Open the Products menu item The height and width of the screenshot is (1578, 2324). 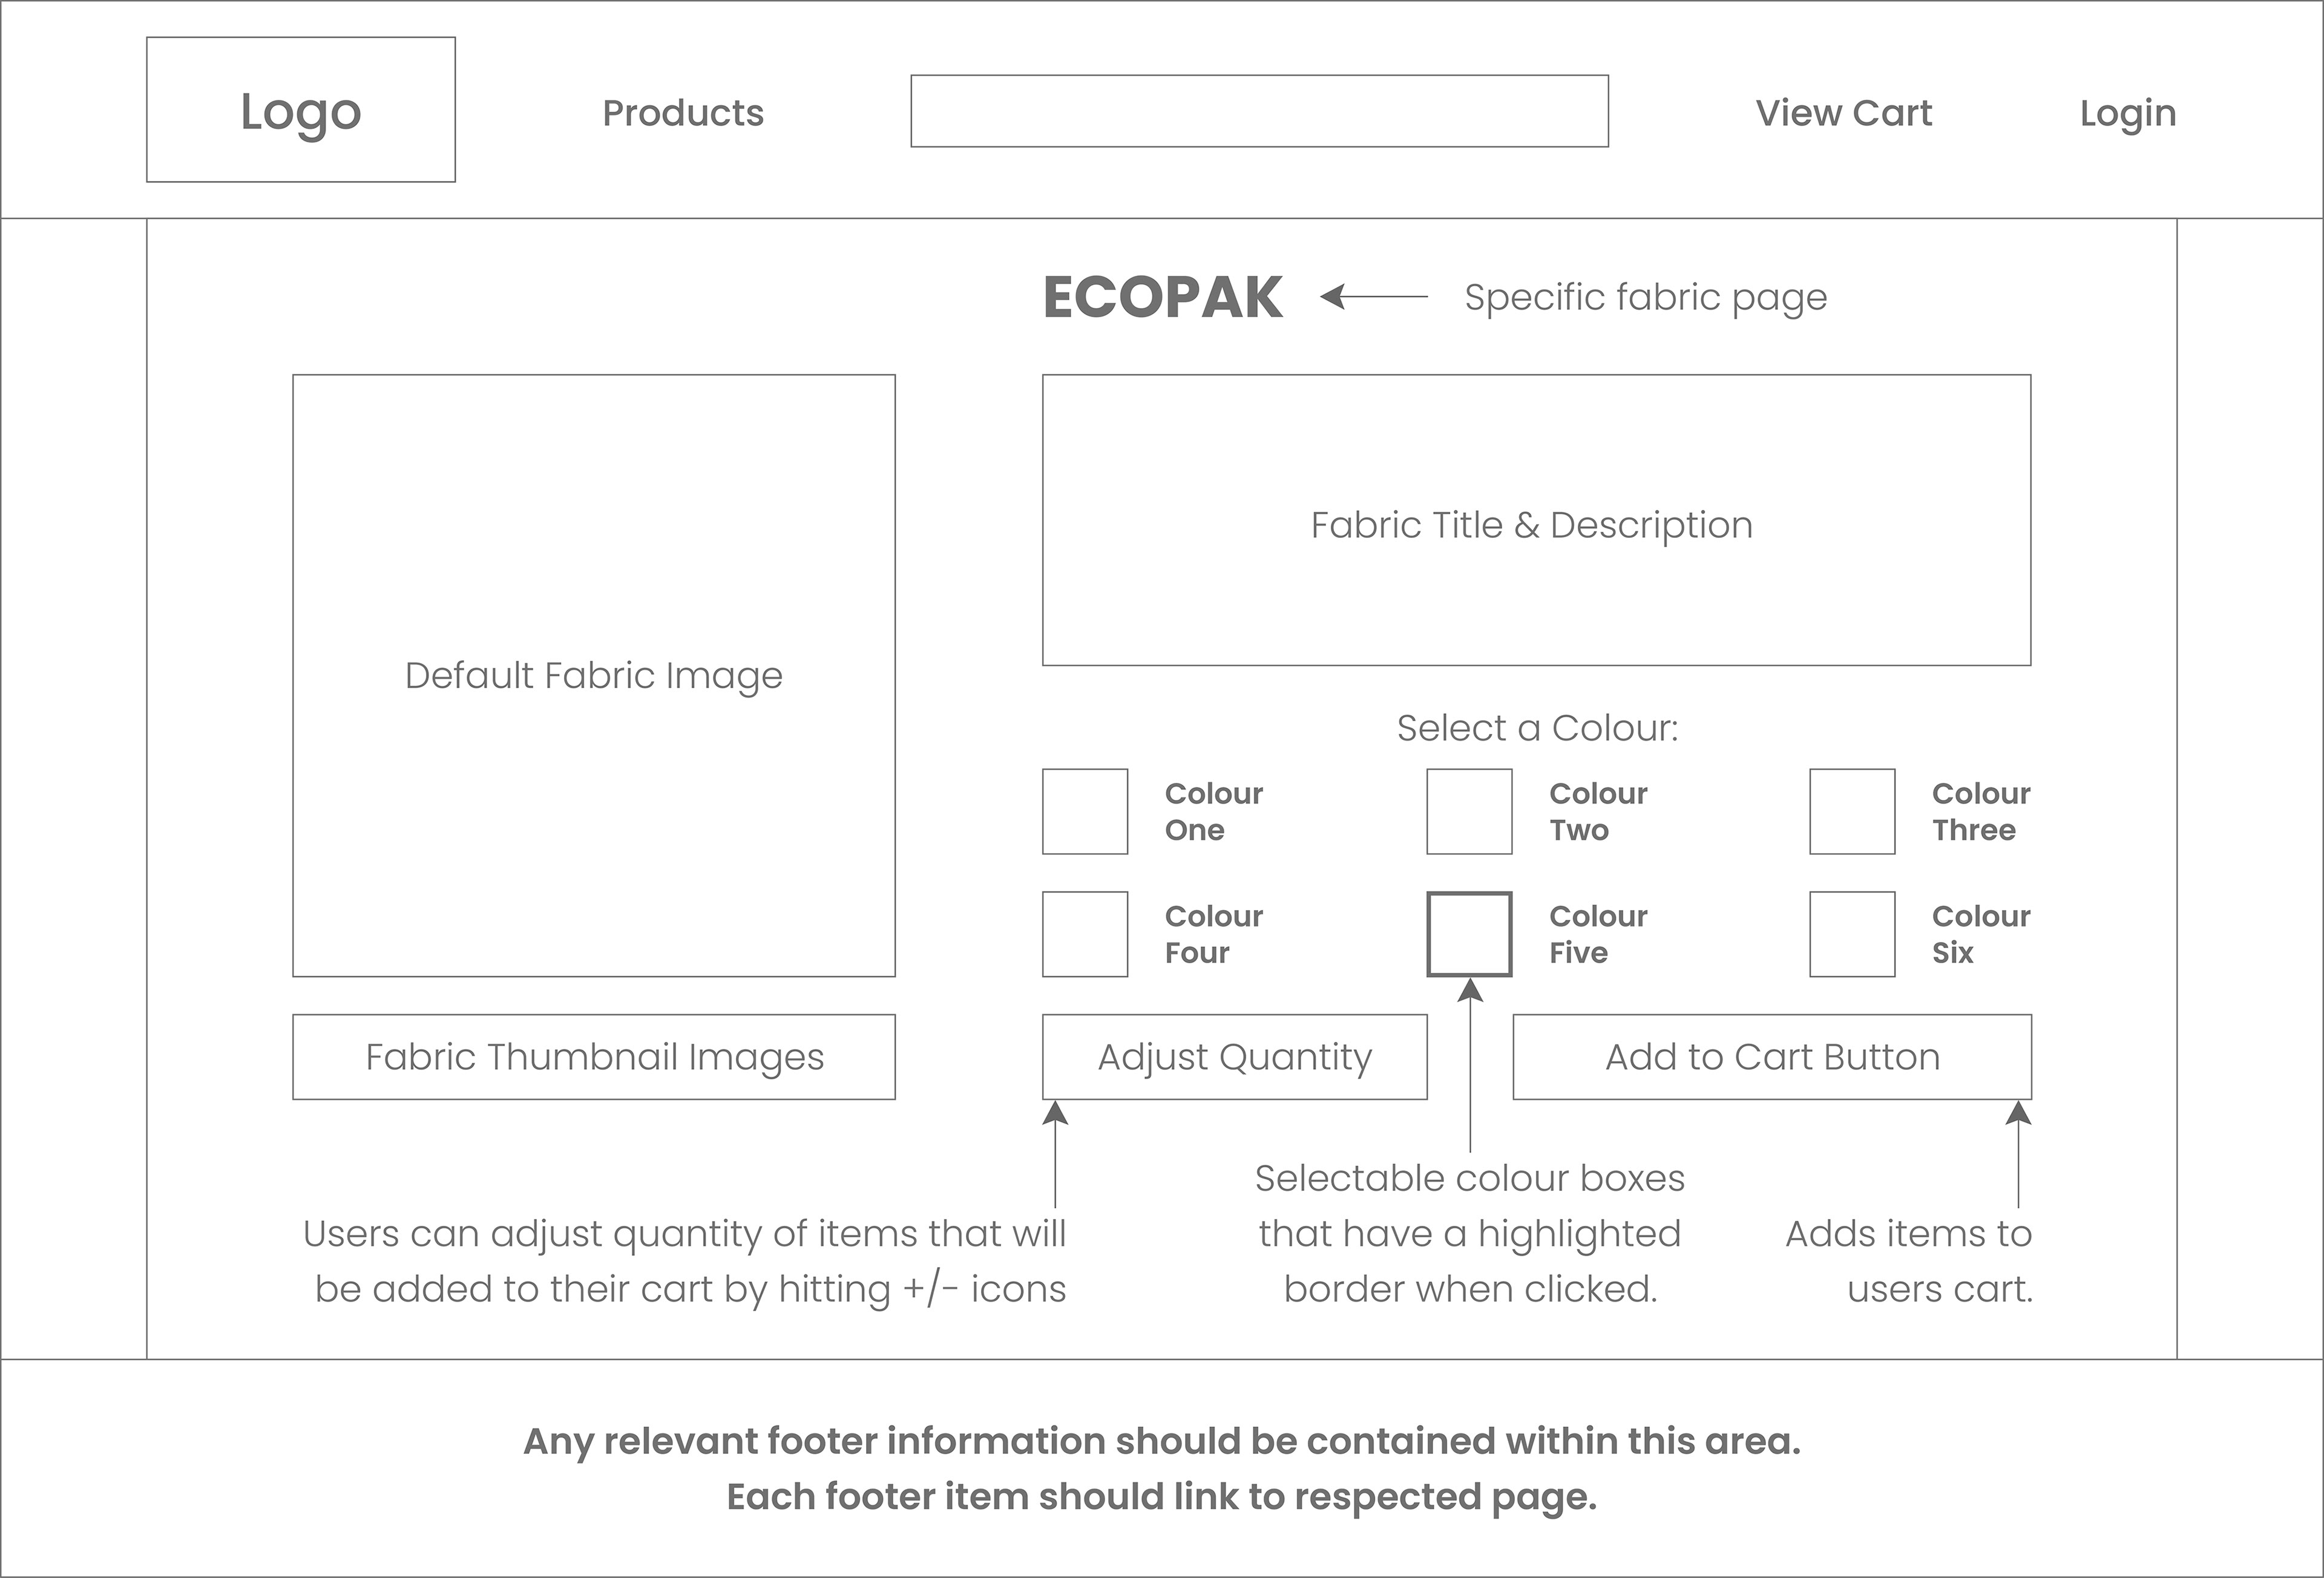tap(683, 113)
